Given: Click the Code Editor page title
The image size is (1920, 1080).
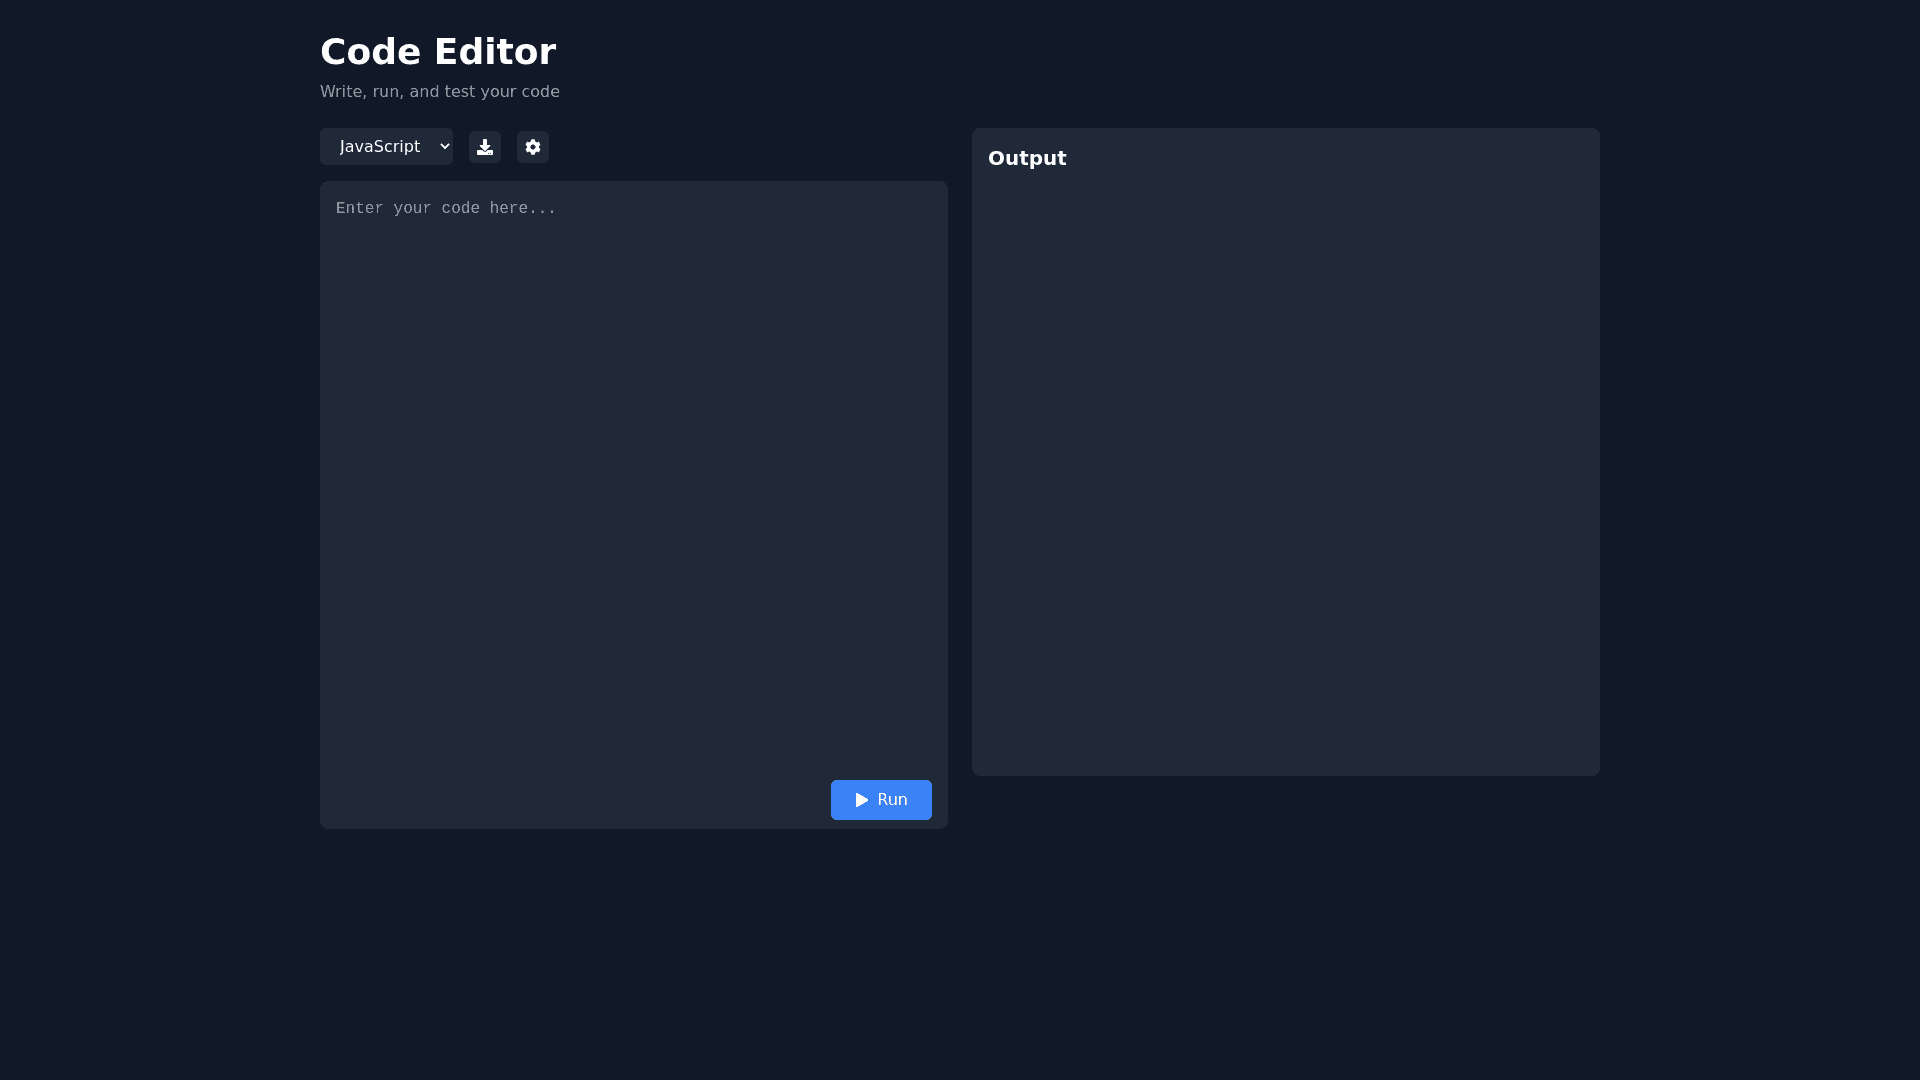Looking at the screenshot, I should [438, 51].
